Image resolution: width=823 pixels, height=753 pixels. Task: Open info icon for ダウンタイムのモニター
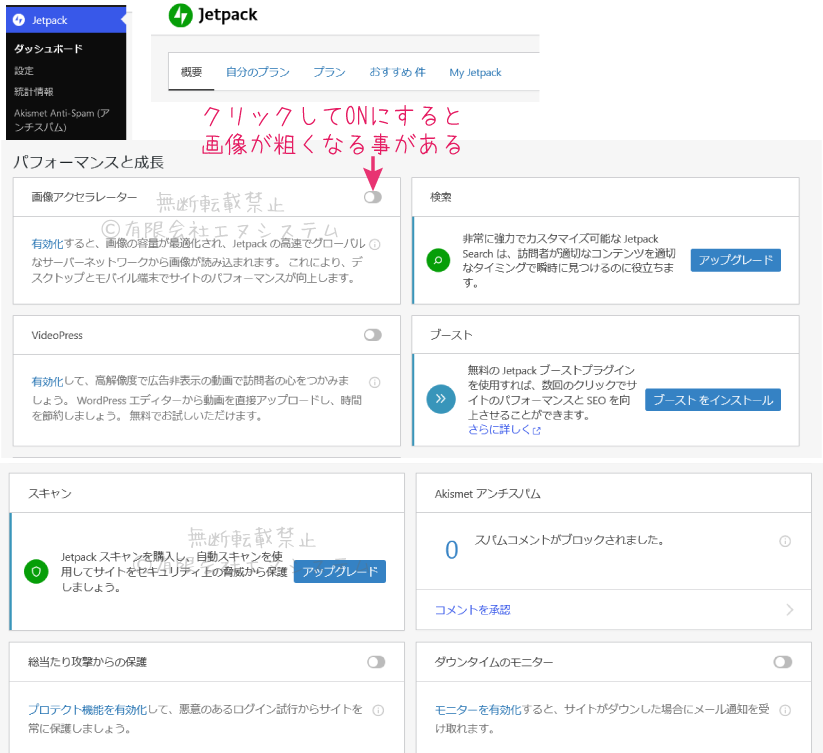(785, 710)
